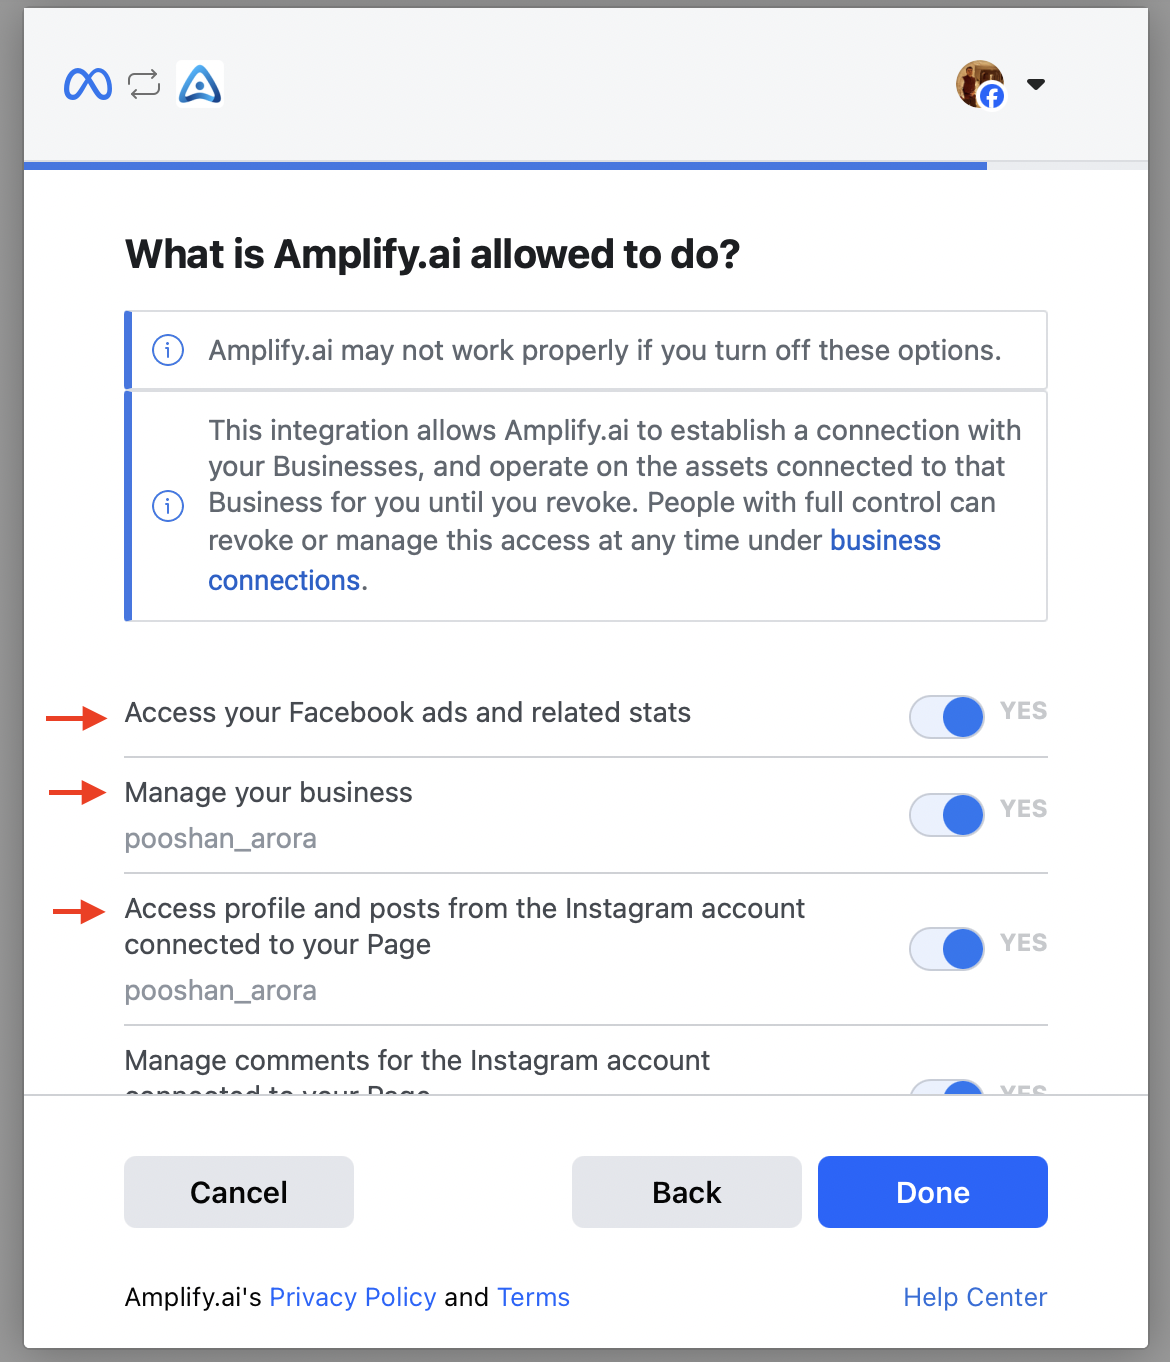
Task: Click red arrow beside Facebook ads permission
Action: coord(76,717)
